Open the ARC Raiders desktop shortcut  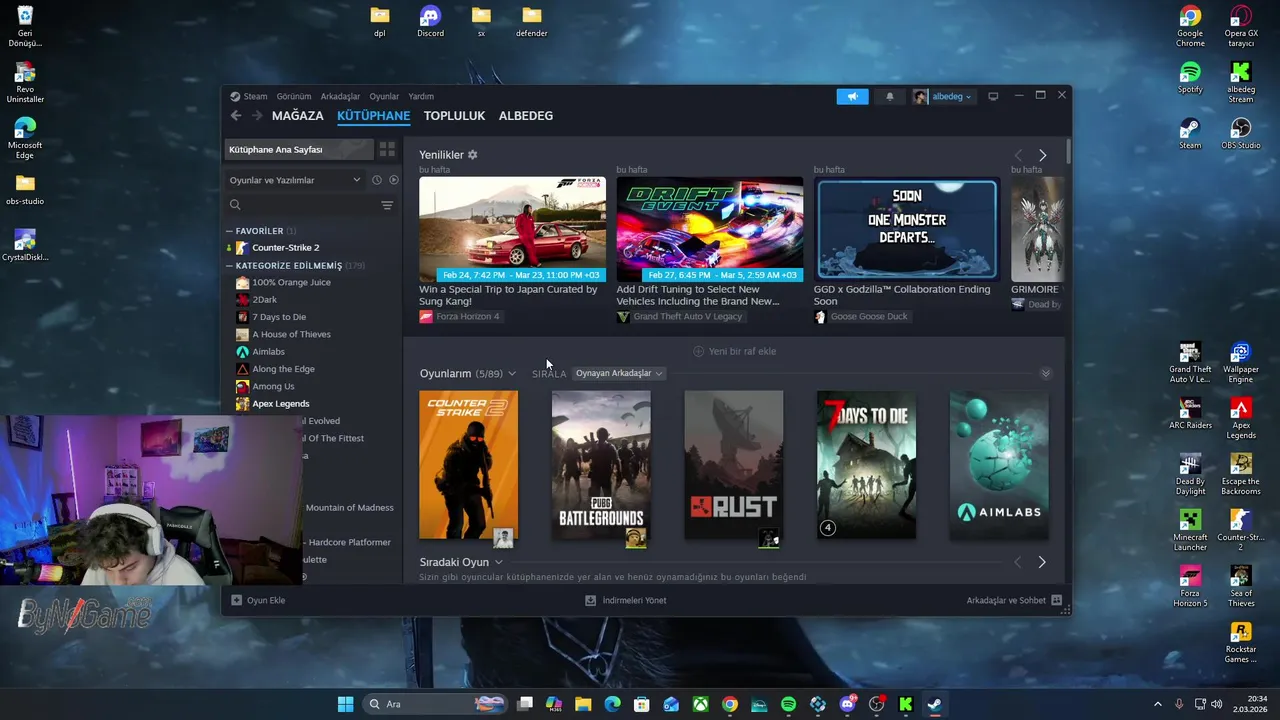point(1190,413)
